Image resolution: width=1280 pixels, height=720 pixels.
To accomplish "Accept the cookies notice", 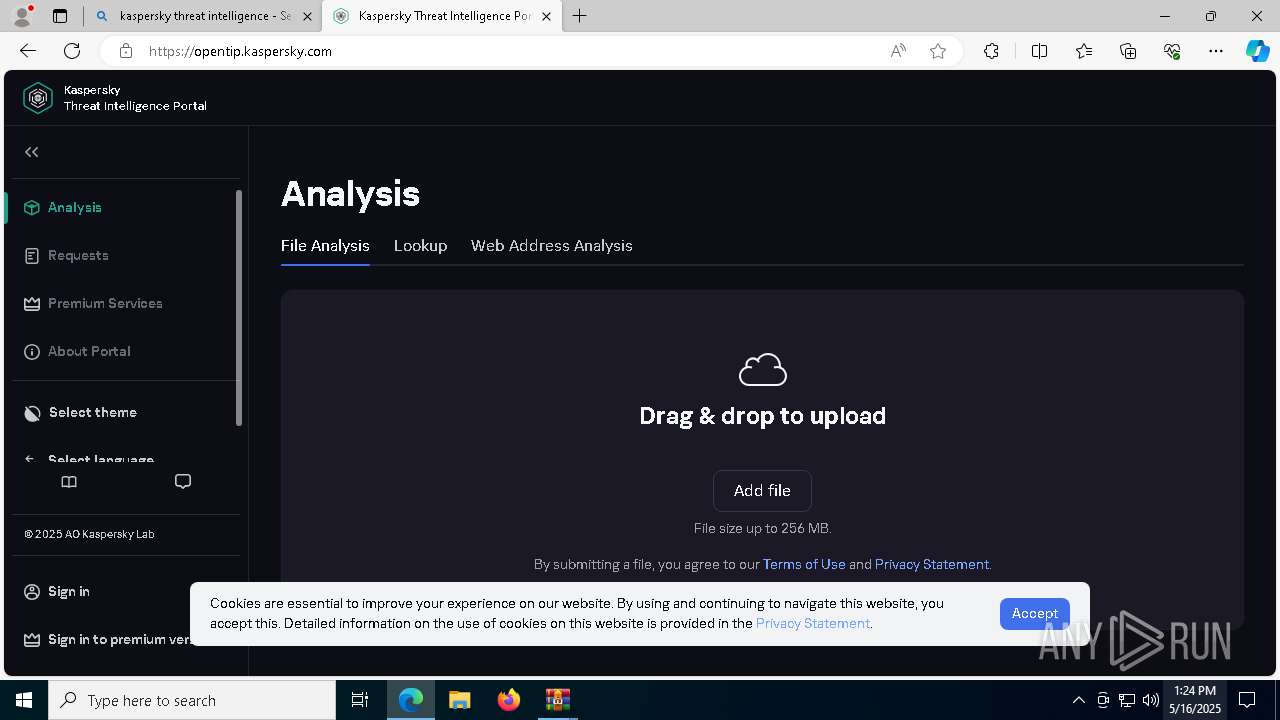I will pyautogui.click(x=1035, y=613).
